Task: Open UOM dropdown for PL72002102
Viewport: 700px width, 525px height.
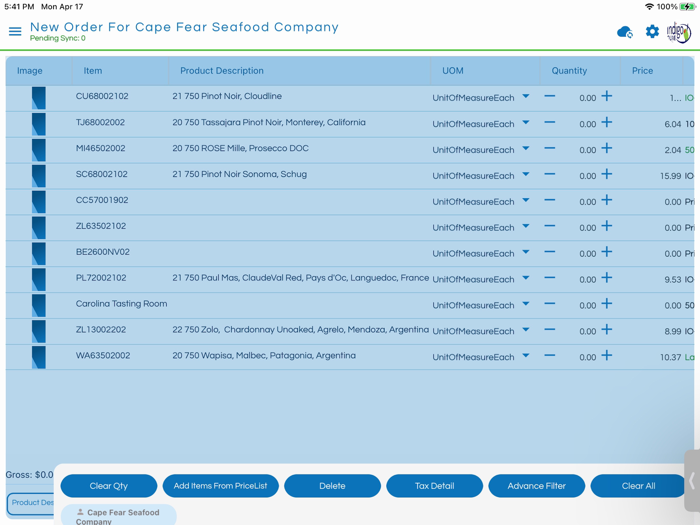Action: (x=526, y=277)
